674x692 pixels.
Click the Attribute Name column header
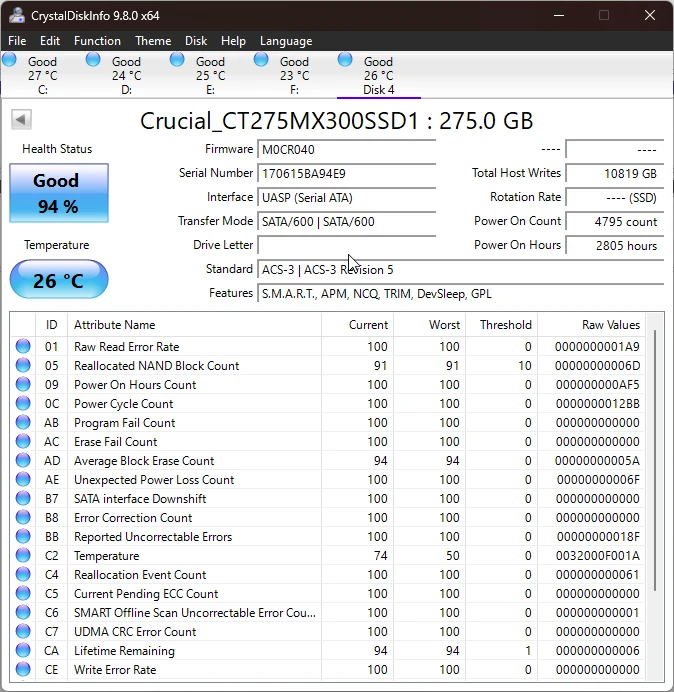[194, 325]
